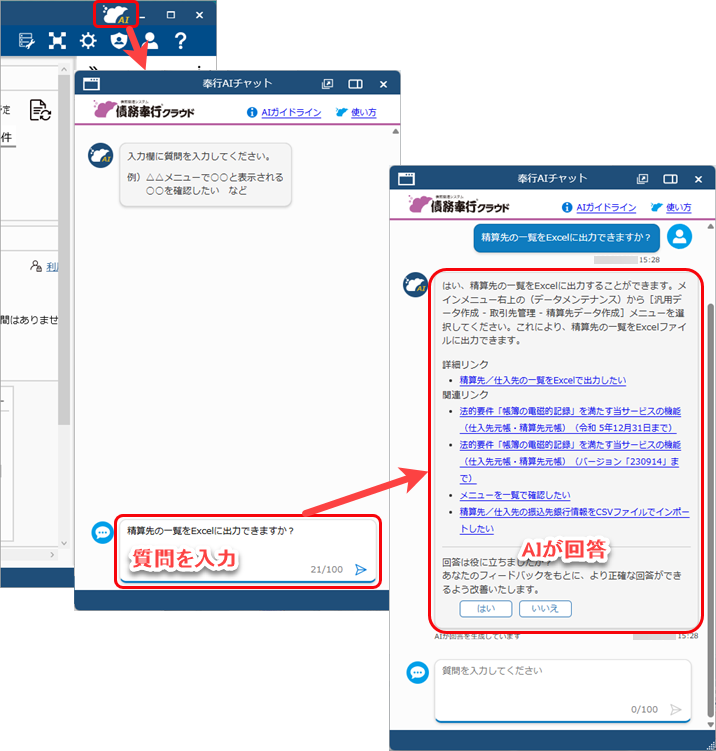Viewport: 716px width, 751px height.
Task: Click はい feedback button
Action: 486,608
